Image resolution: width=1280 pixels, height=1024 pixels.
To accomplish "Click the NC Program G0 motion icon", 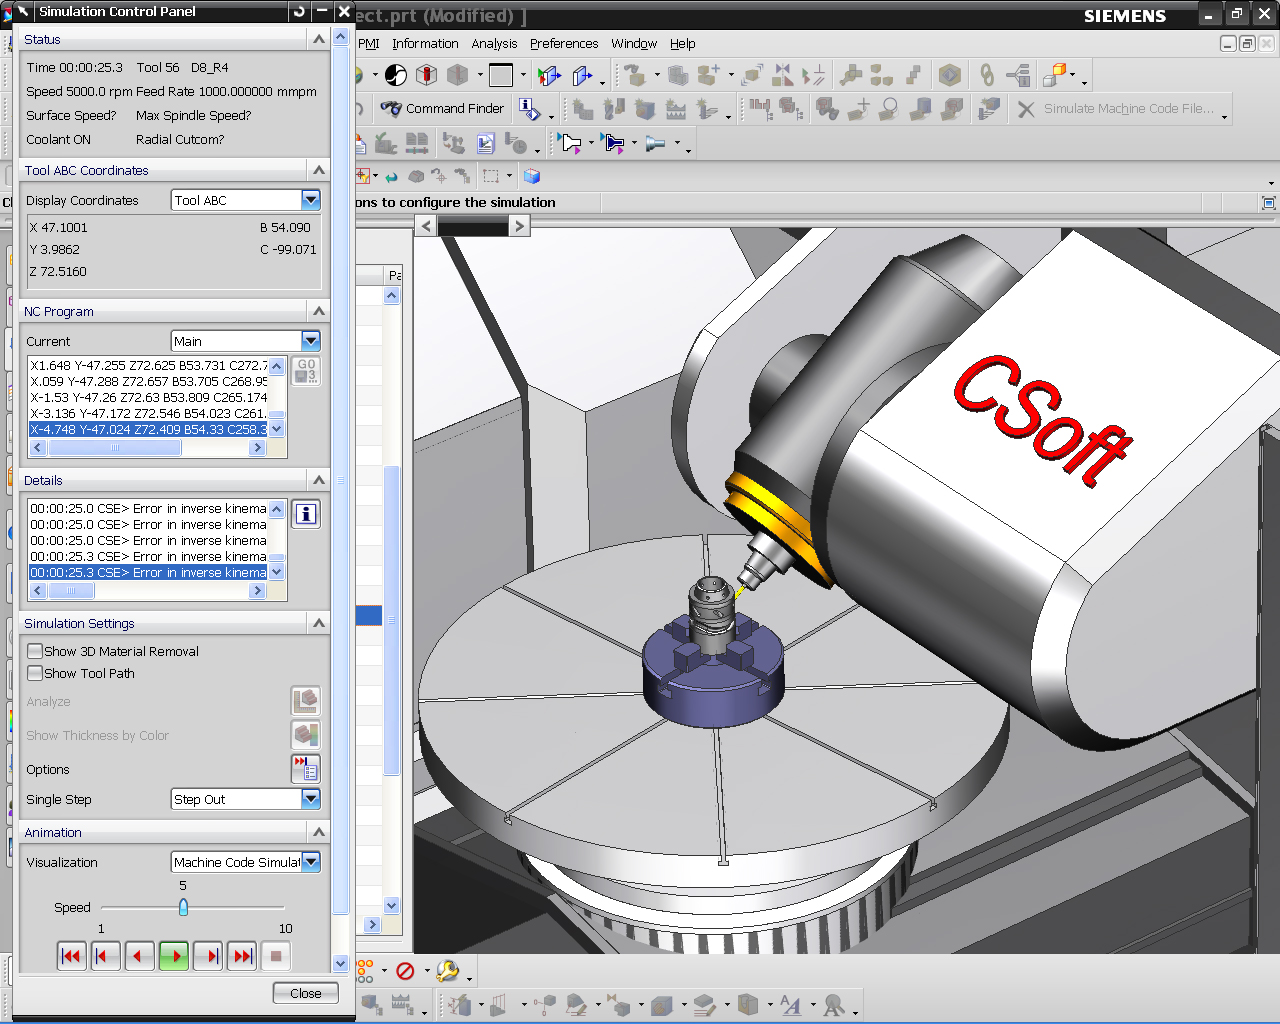I will [x=306, y=371].
